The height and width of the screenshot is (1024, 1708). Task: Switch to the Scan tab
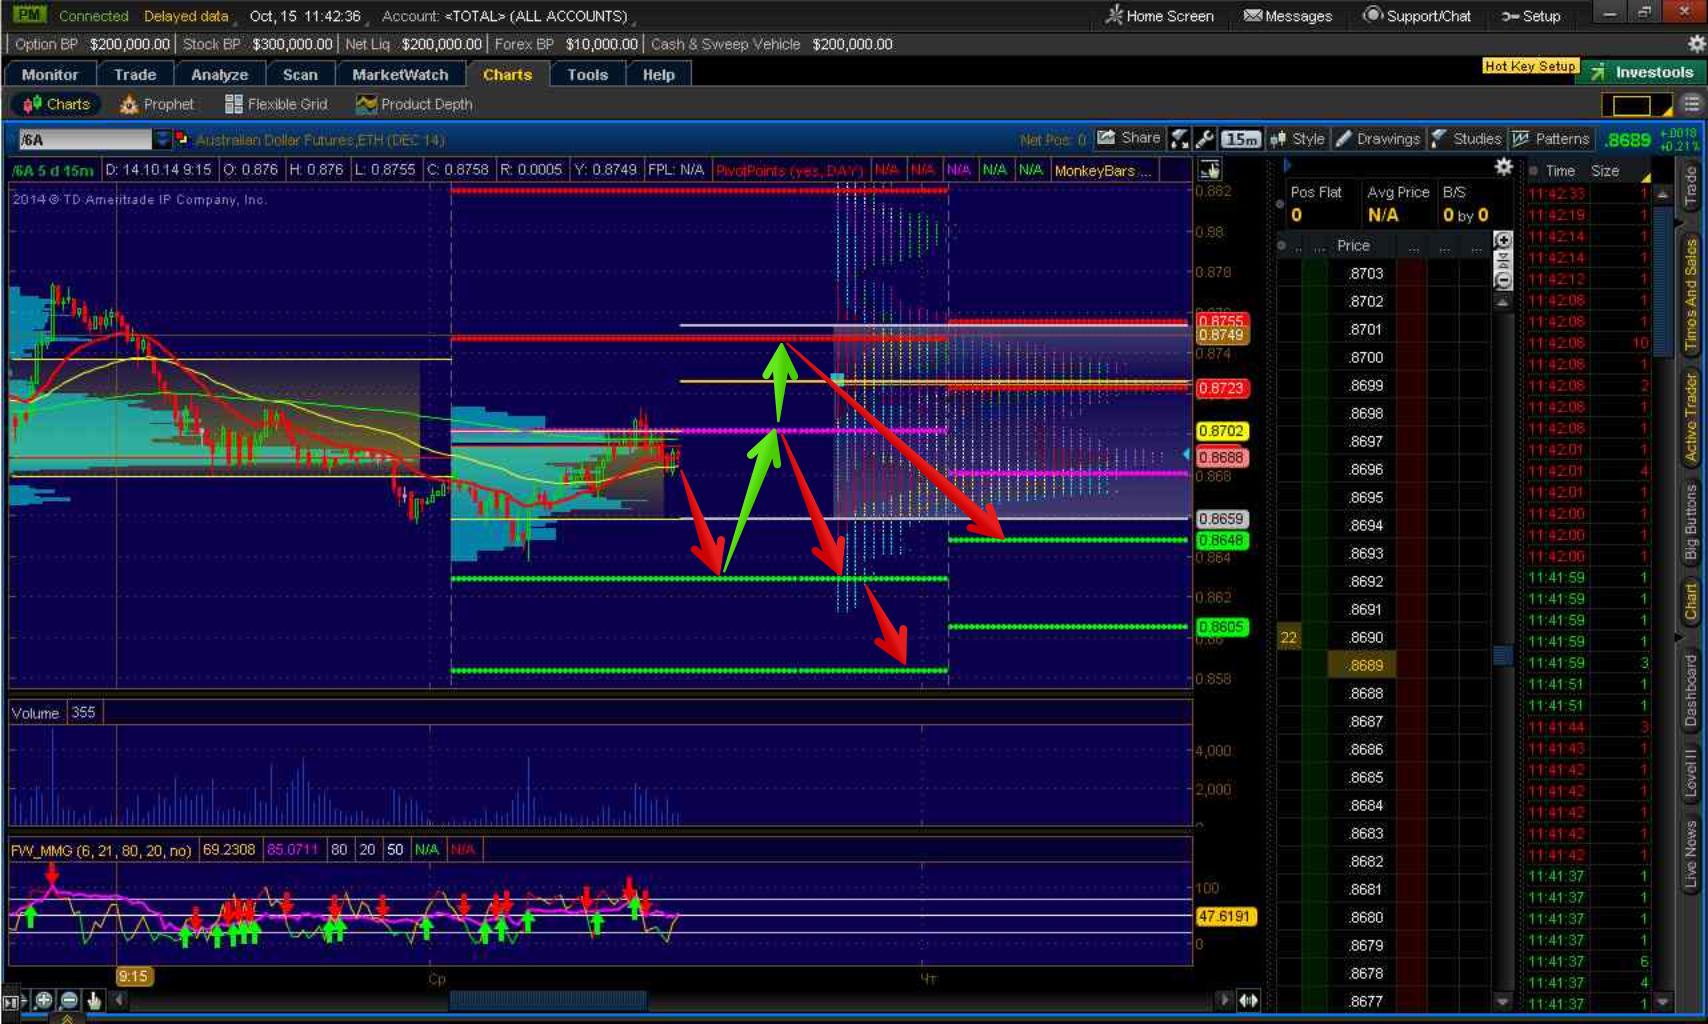pyautogui.click(x=300, y=74)
